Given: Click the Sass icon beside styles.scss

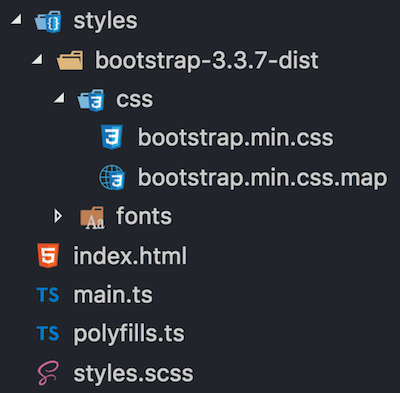Looking at the screenshot, I should 48,373.
